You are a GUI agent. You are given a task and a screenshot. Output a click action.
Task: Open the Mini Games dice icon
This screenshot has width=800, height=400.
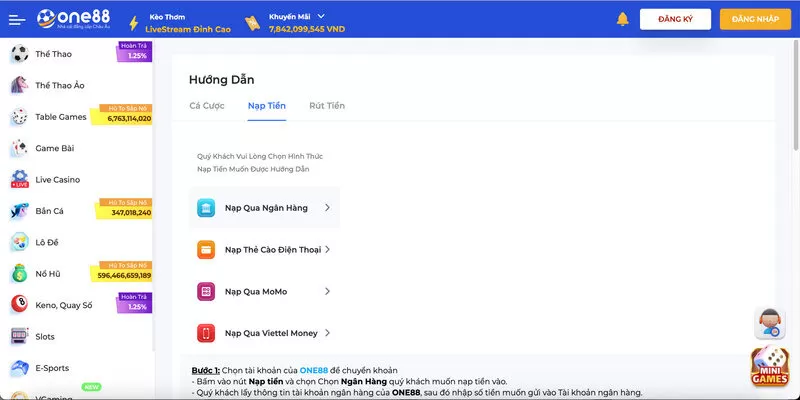tap(770, 367)
